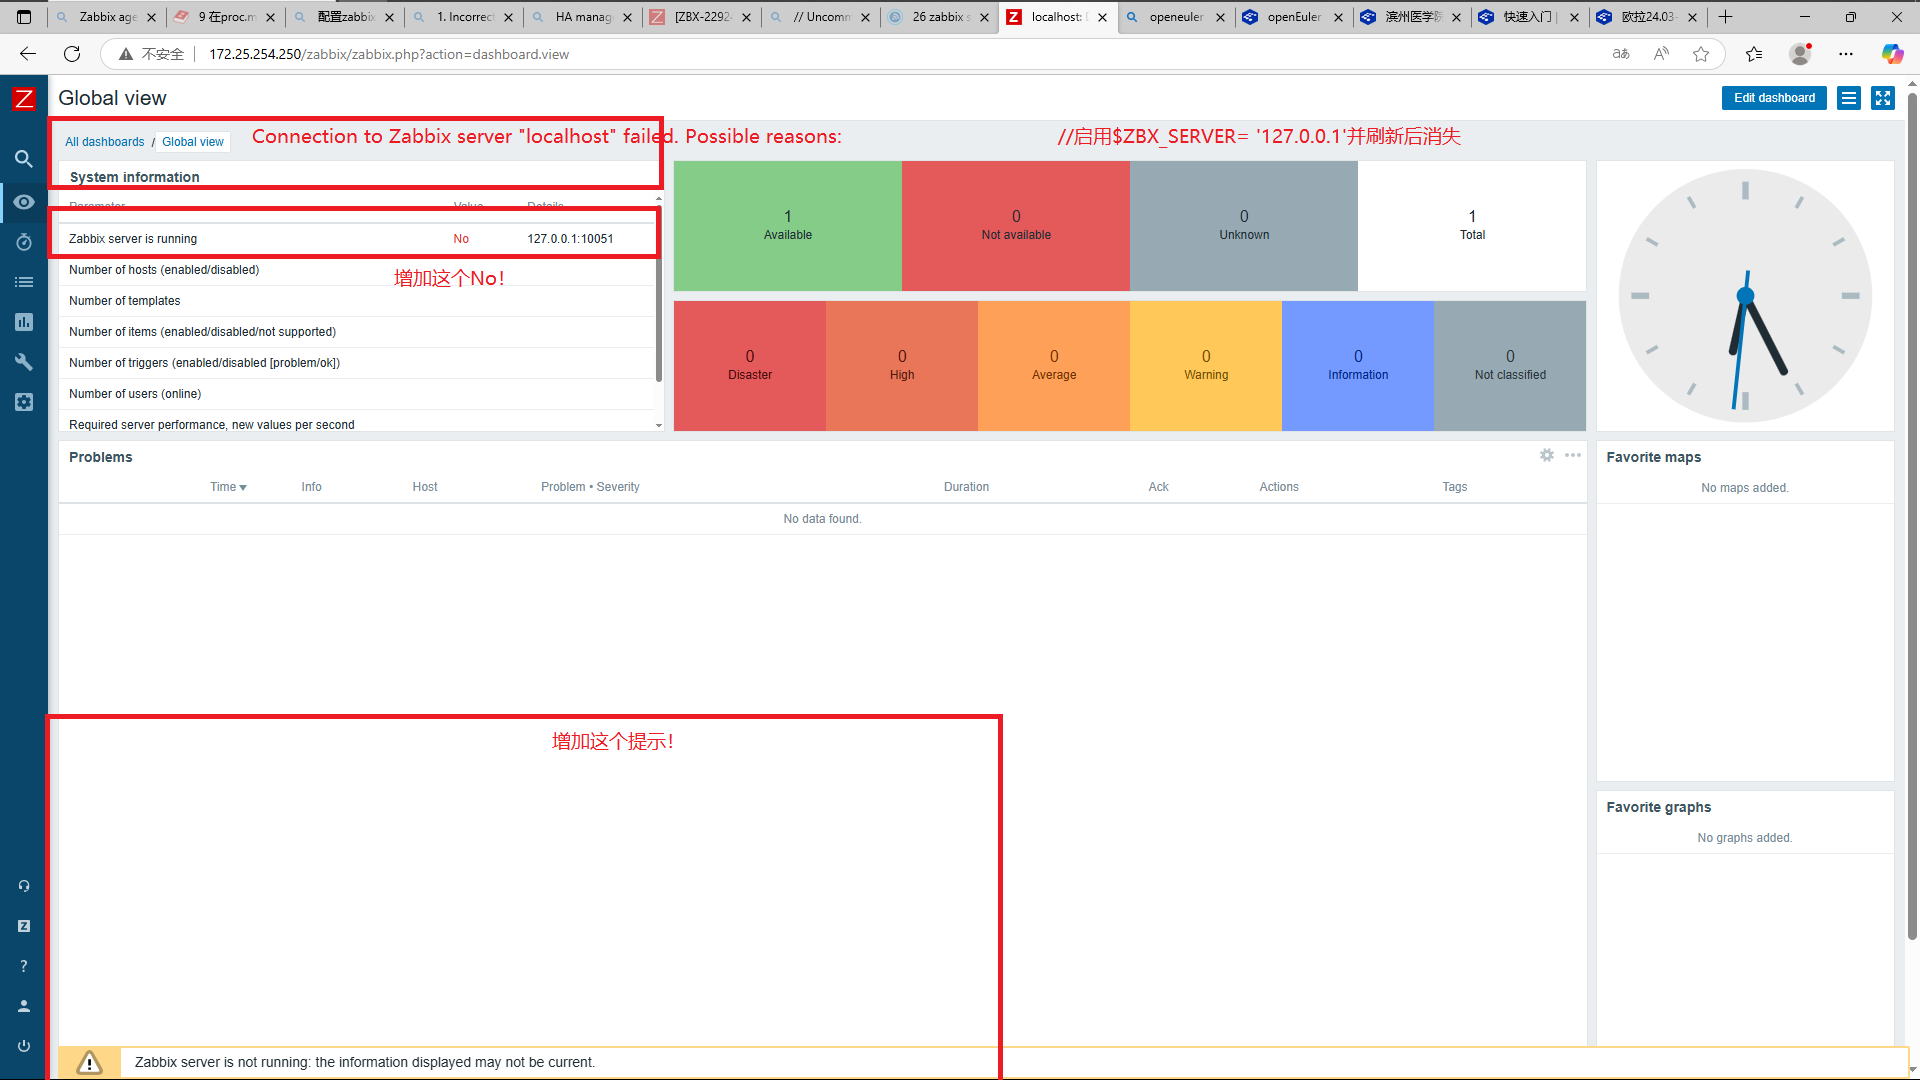Click the Integrations Z icon in sidebar
This screenshot has width=1920, height=1080.
pos(24,926)
